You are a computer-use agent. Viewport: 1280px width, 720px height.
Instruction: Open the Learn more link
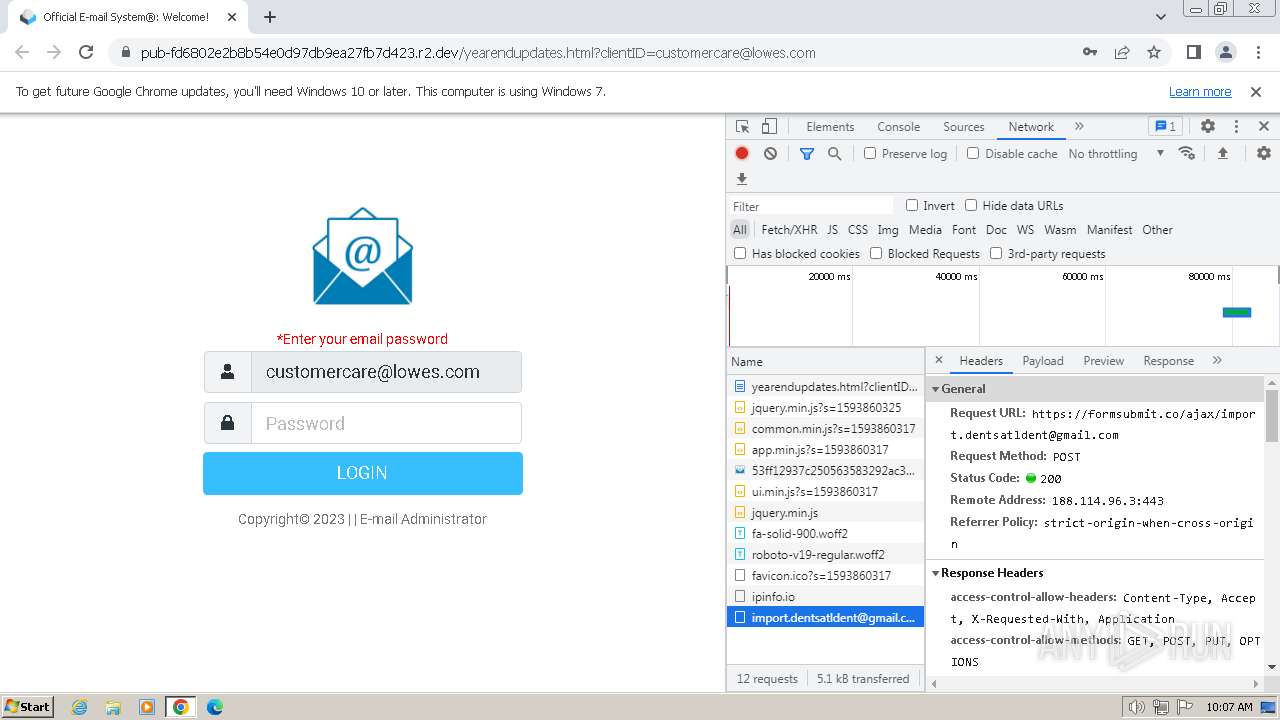(1200, 91)
